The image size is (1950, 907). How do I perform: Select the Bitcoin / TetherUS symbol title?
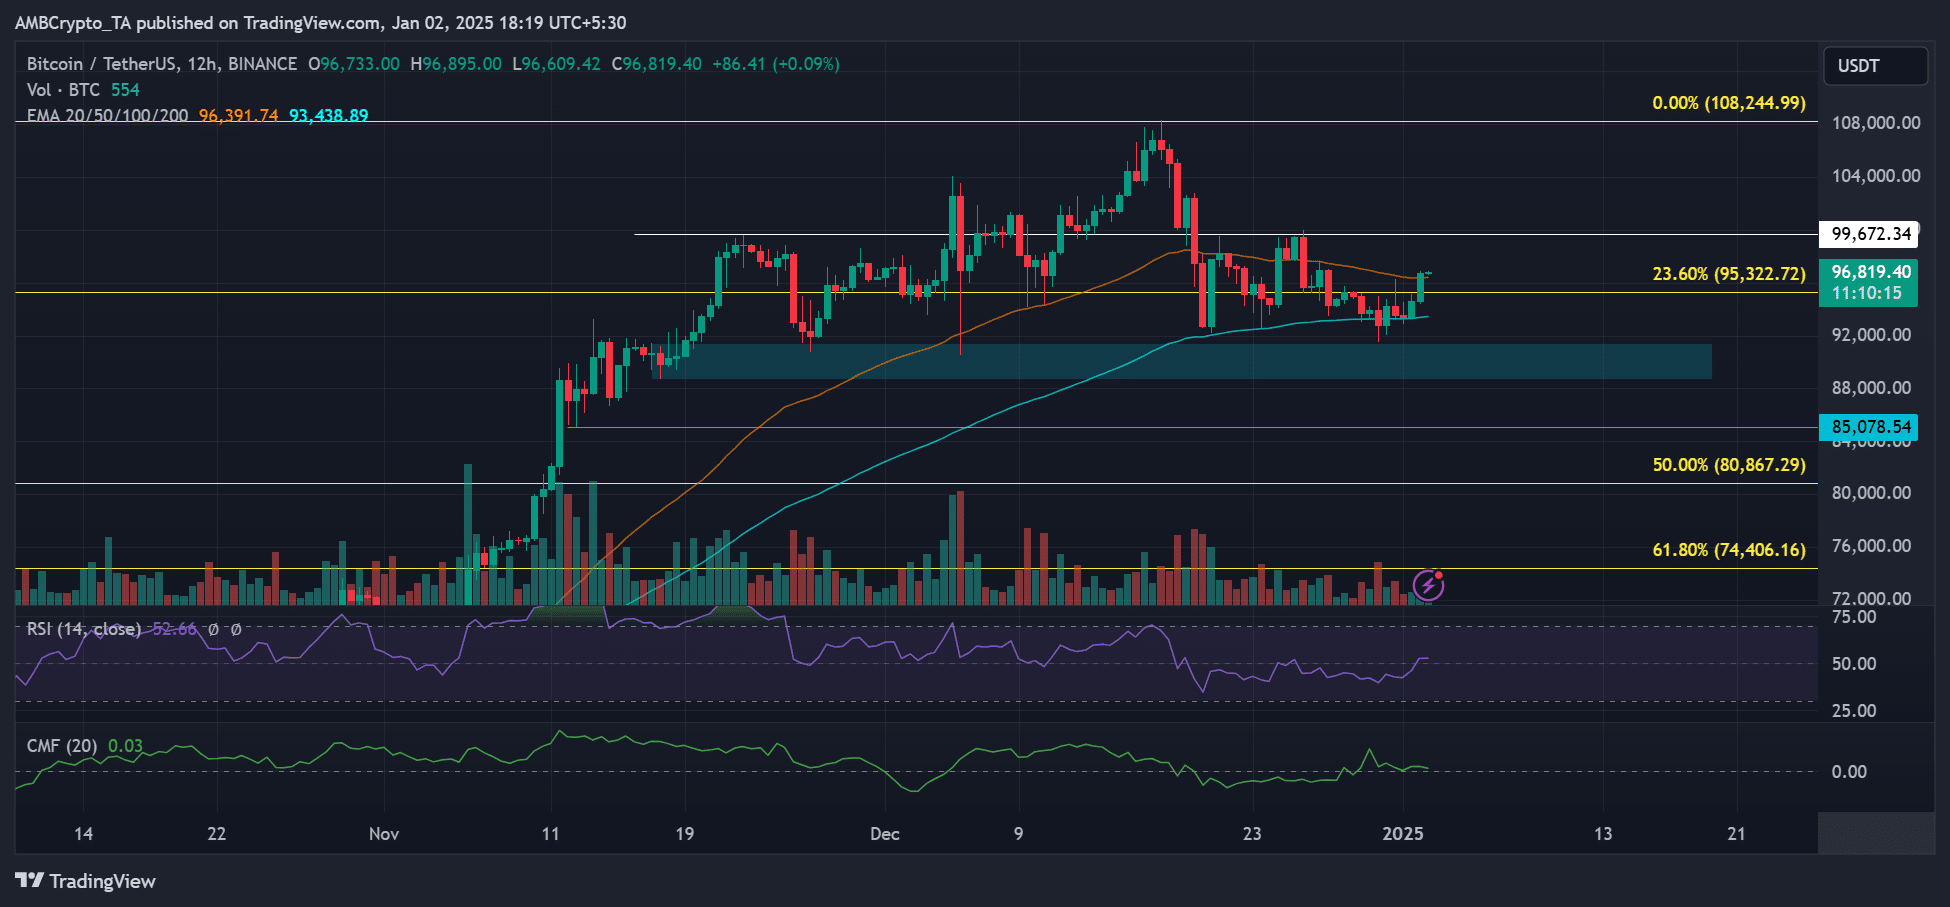click(162, 64)
